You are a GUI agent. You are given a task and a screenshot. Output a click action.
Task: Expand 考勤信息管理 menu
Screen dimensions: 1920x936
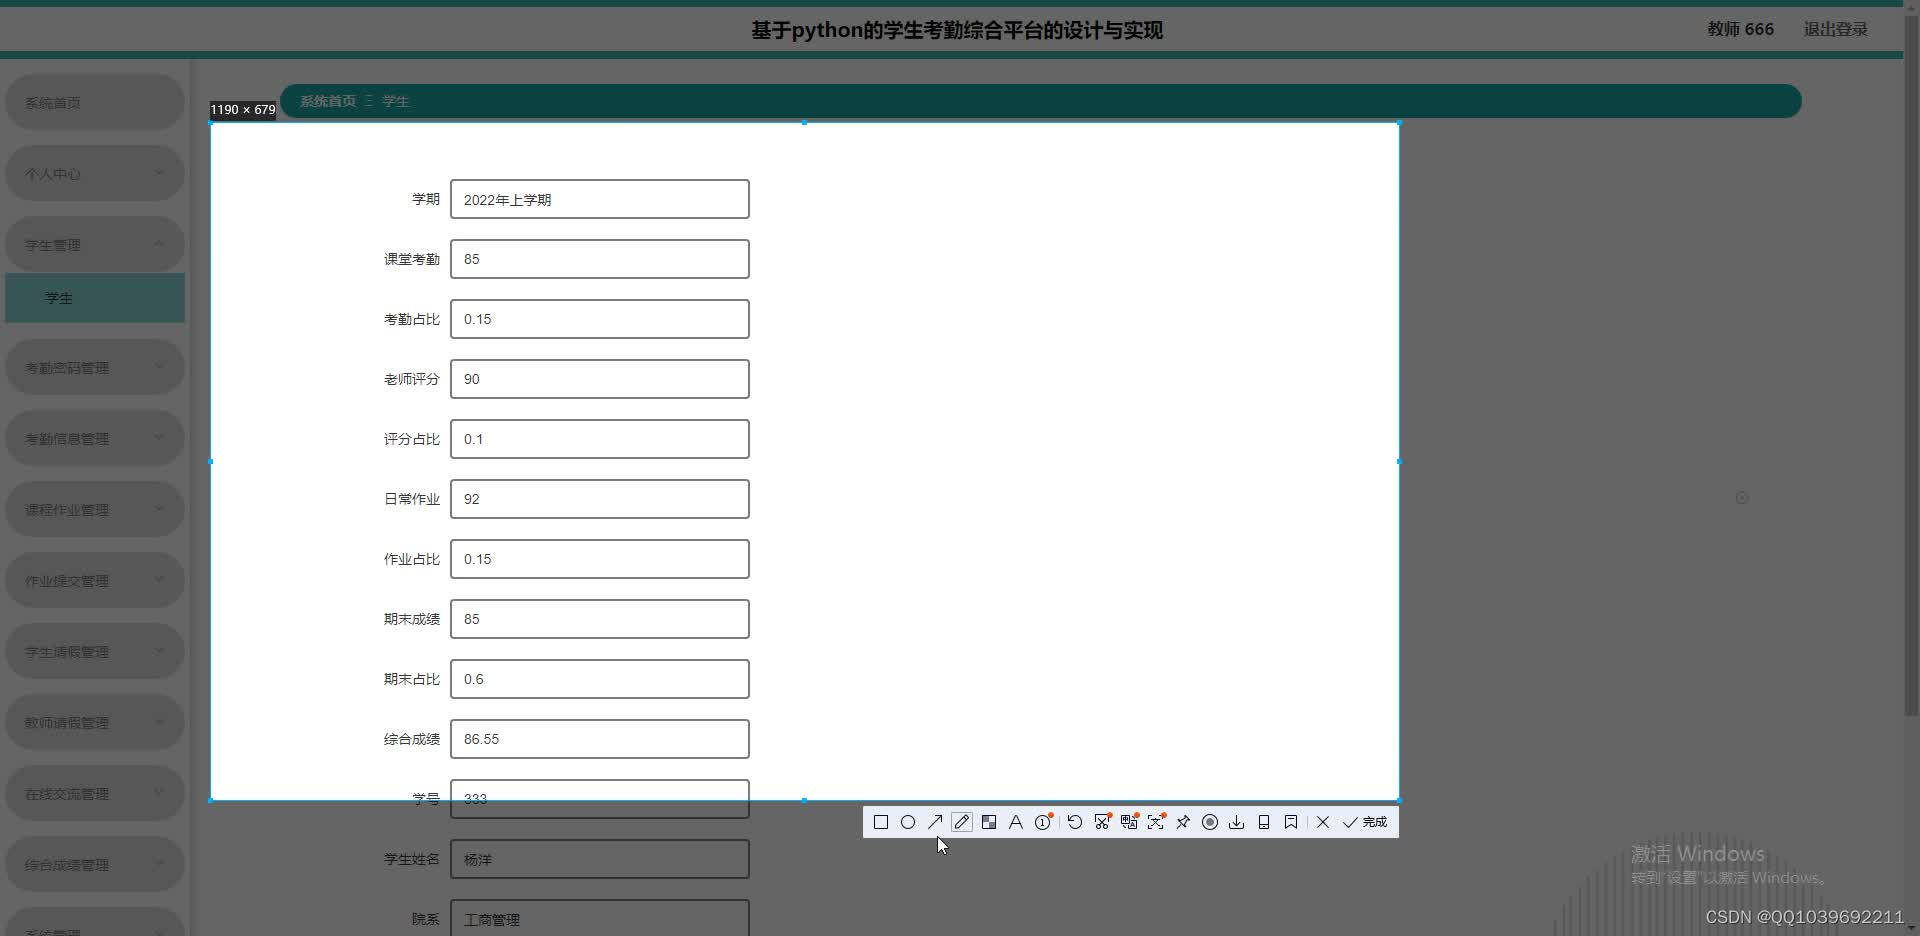tap(95, 438)
